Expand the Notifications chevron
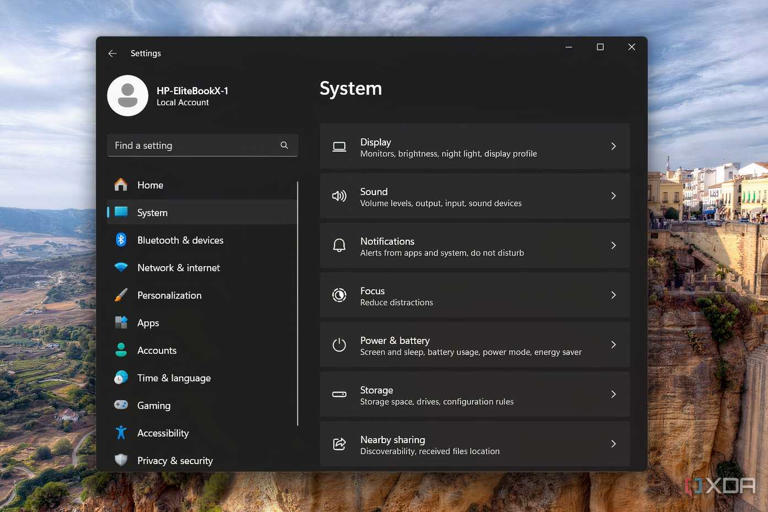The height and width of the screenshot is (512, 768). 613,245
